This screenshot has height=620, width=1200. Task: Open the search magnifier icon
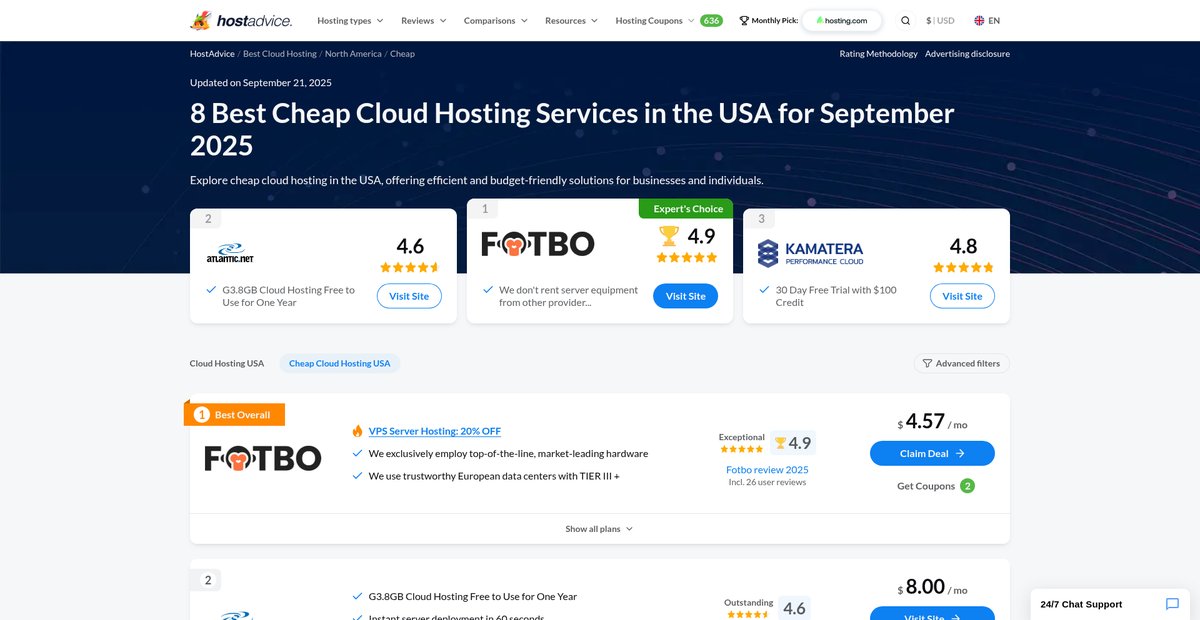coord(905,20)
